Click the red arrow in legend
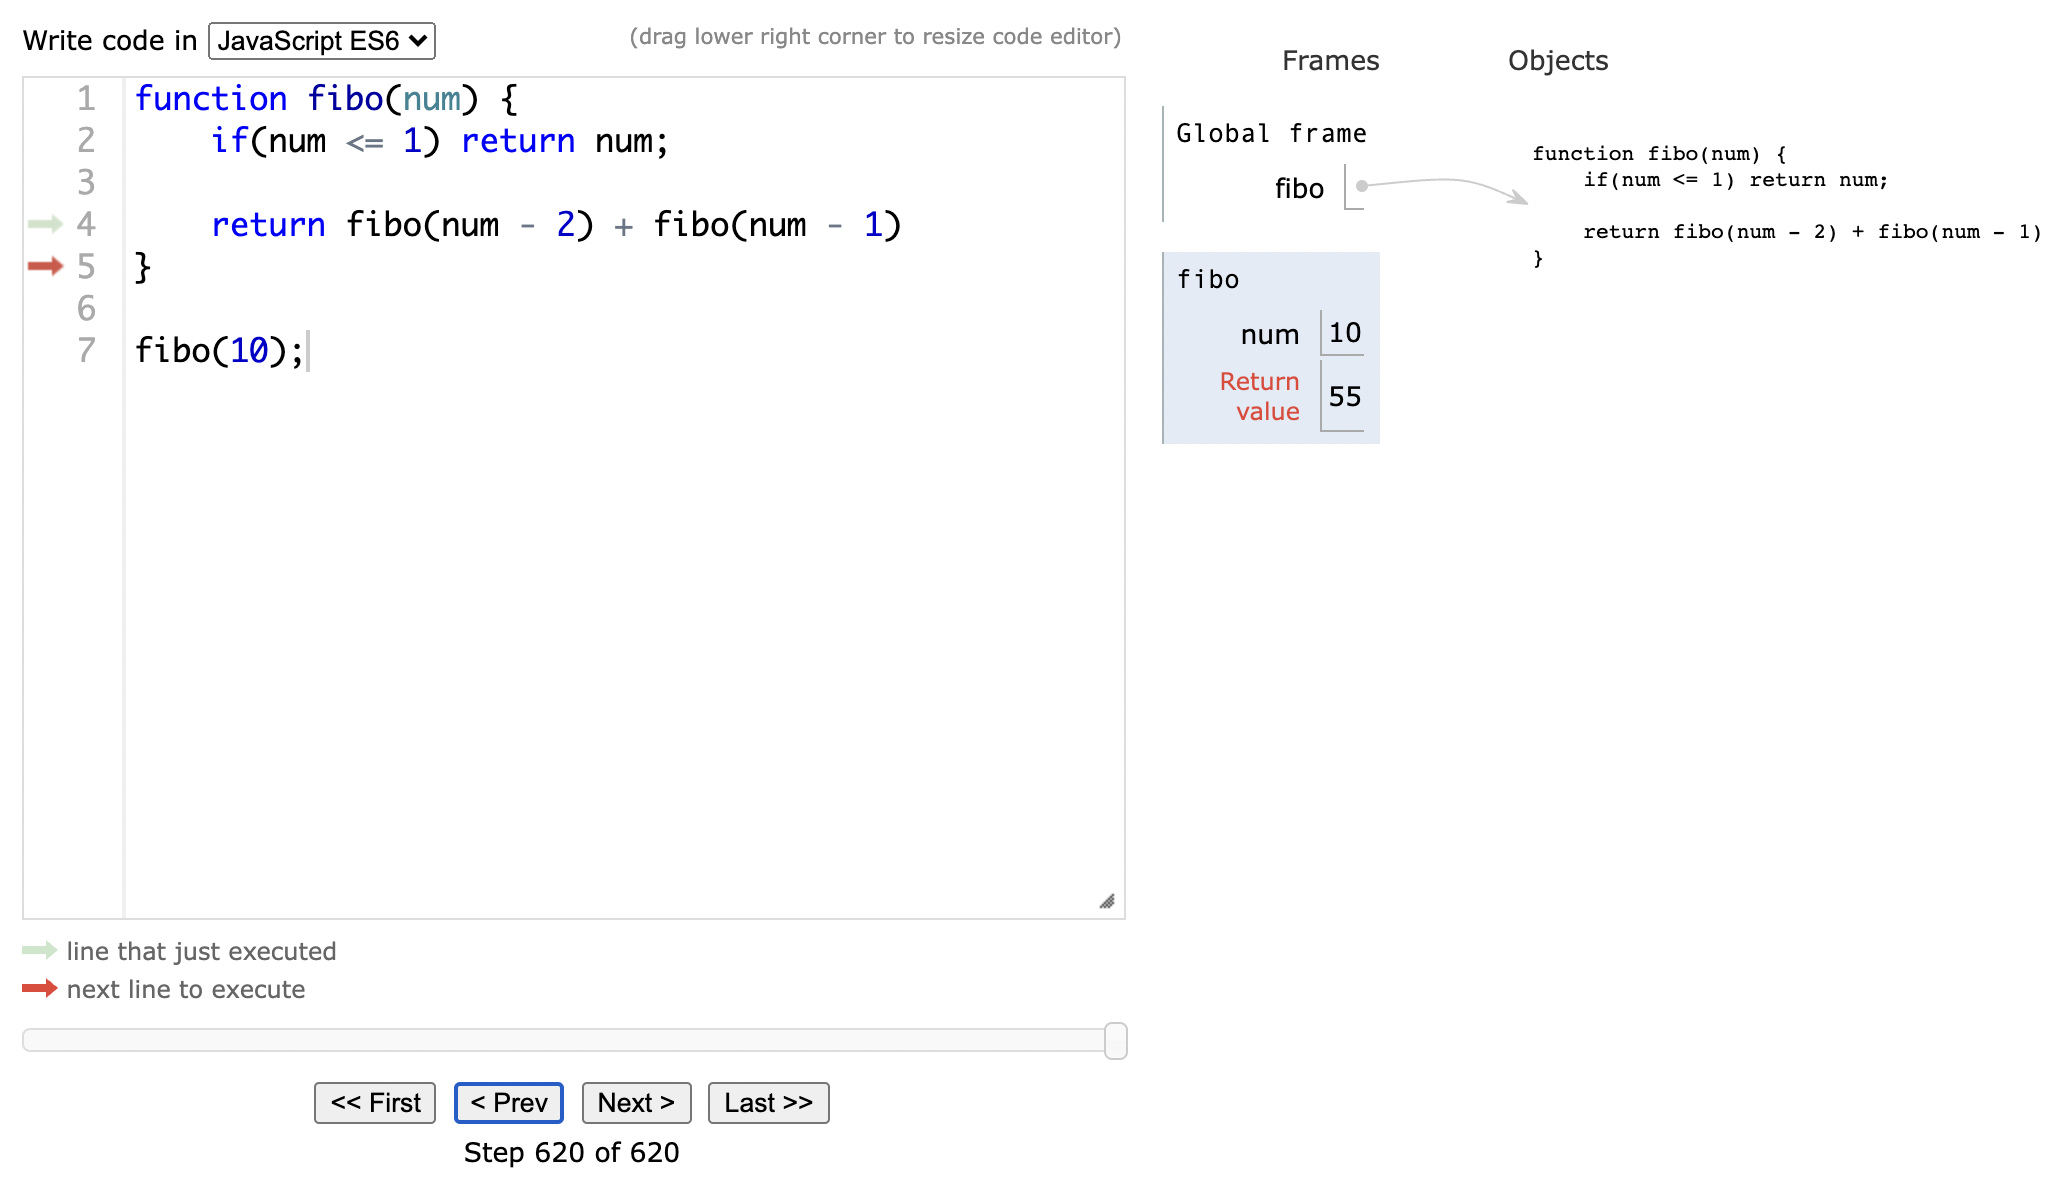Screen dimensions: 2062x1191 coord(40,988)
